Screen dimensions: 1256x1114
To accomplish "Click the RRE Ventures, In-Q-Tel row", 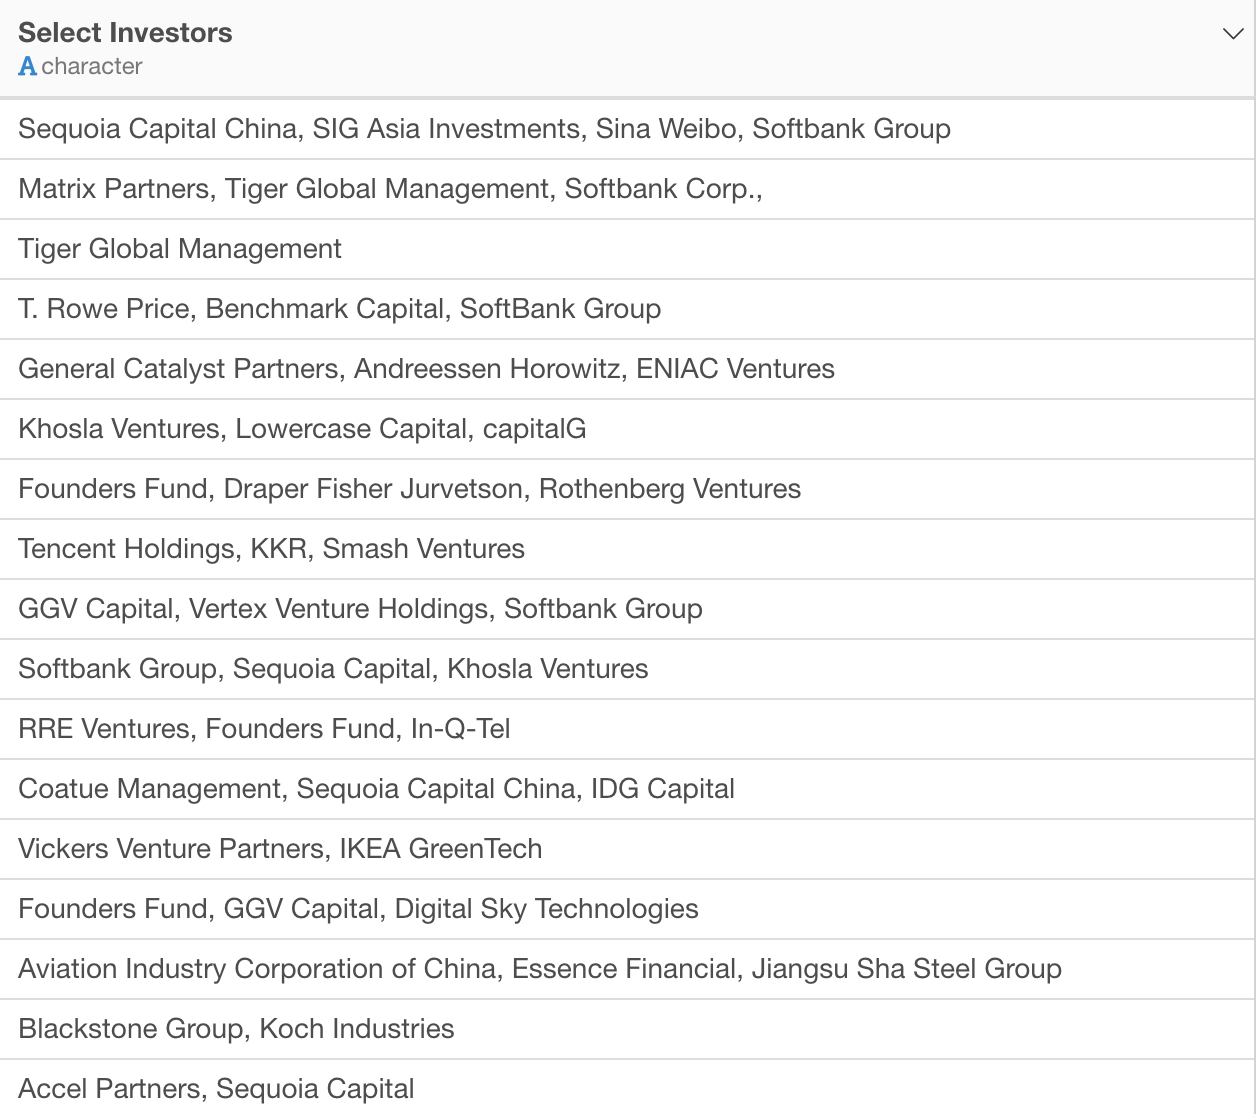I will (627, 729).
